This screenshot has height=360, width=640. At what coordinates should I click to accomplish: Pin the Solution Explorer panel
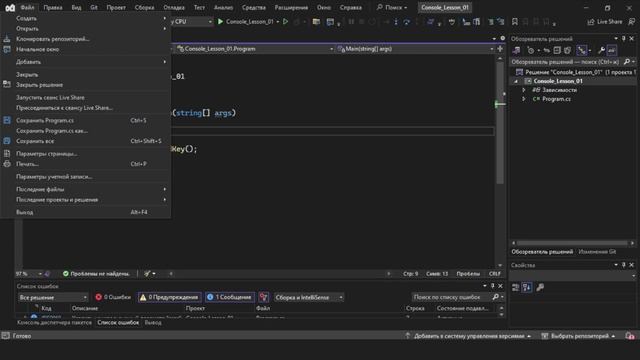pyautogui.click(x=624, y=38)
